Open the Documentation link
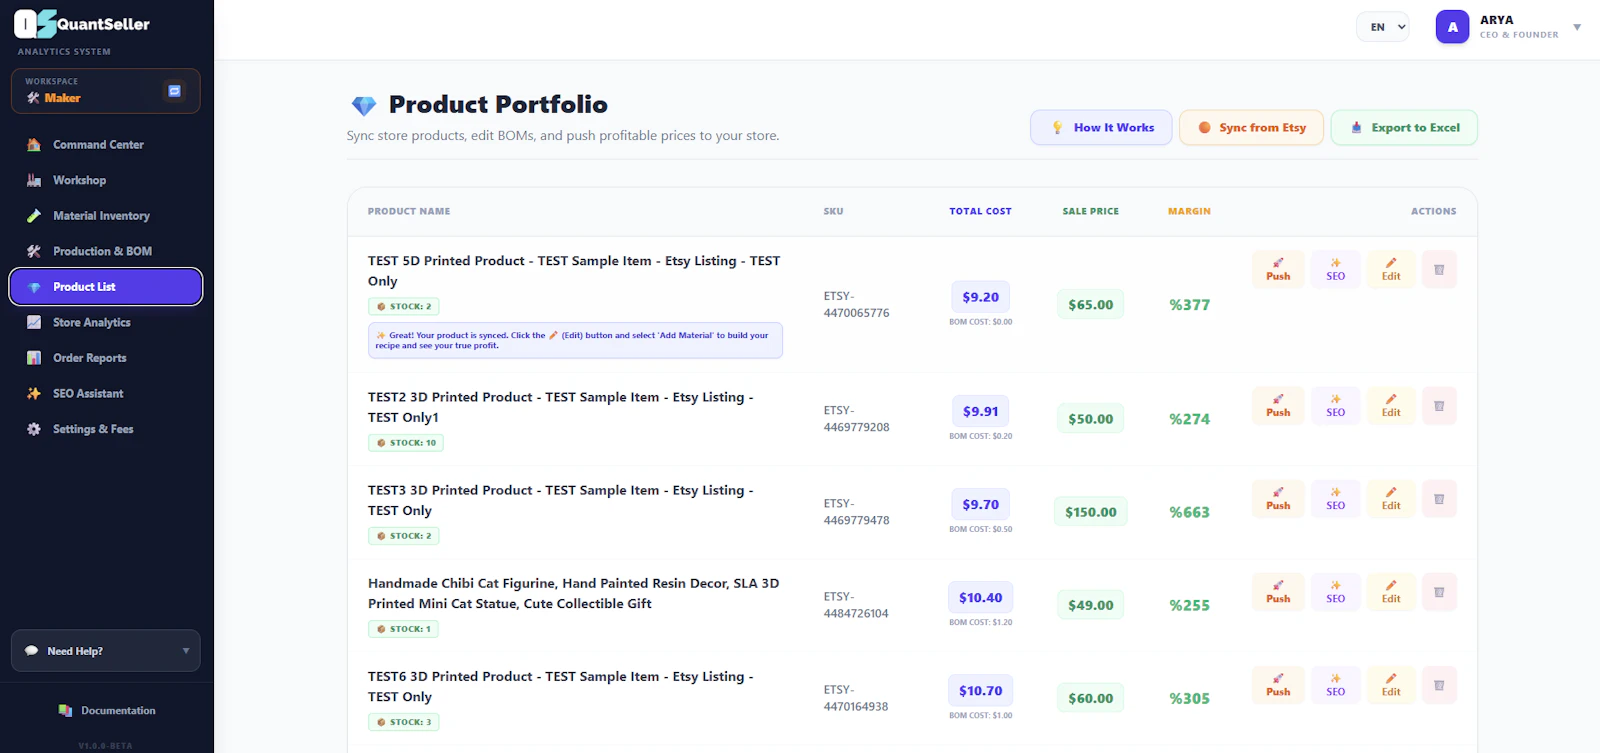The width and height of the screenshot is (1600, 753). (107, 711)
